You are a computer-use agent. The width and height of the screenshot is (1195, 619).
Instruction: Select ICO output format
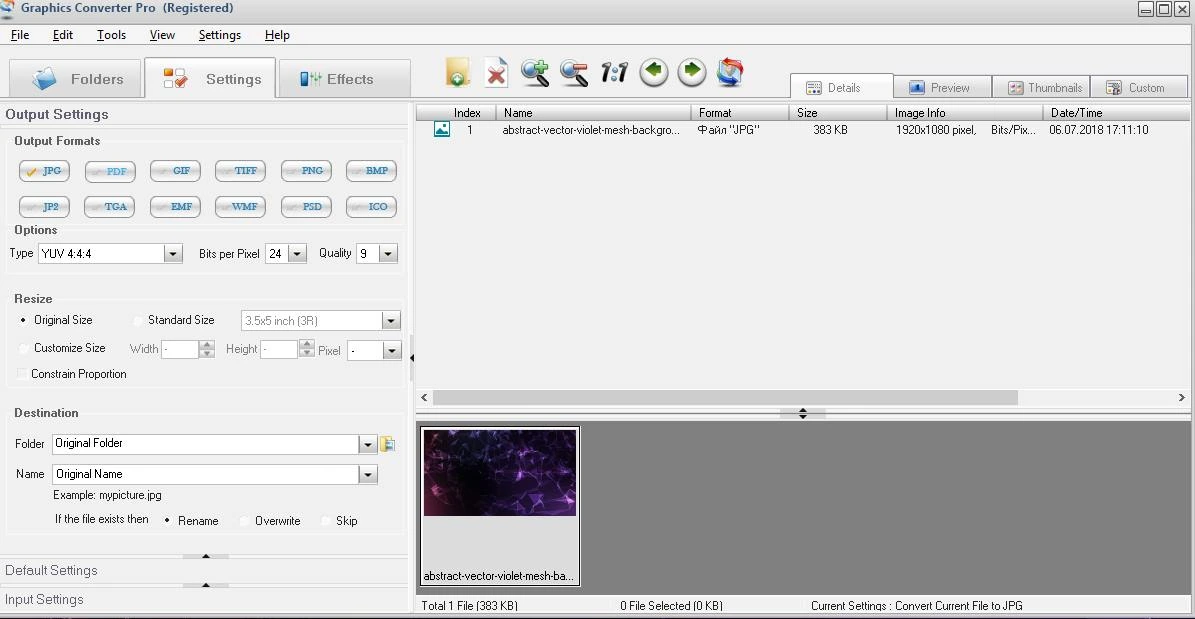point(371,207)
